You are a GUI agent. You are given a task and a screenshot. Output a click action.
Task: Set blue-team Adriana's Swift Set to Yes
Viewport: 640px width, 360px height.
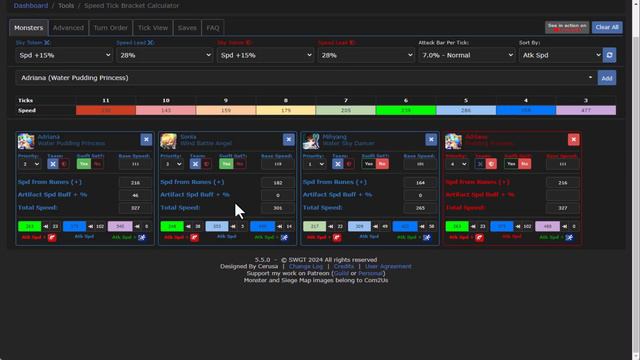point(84,164)
